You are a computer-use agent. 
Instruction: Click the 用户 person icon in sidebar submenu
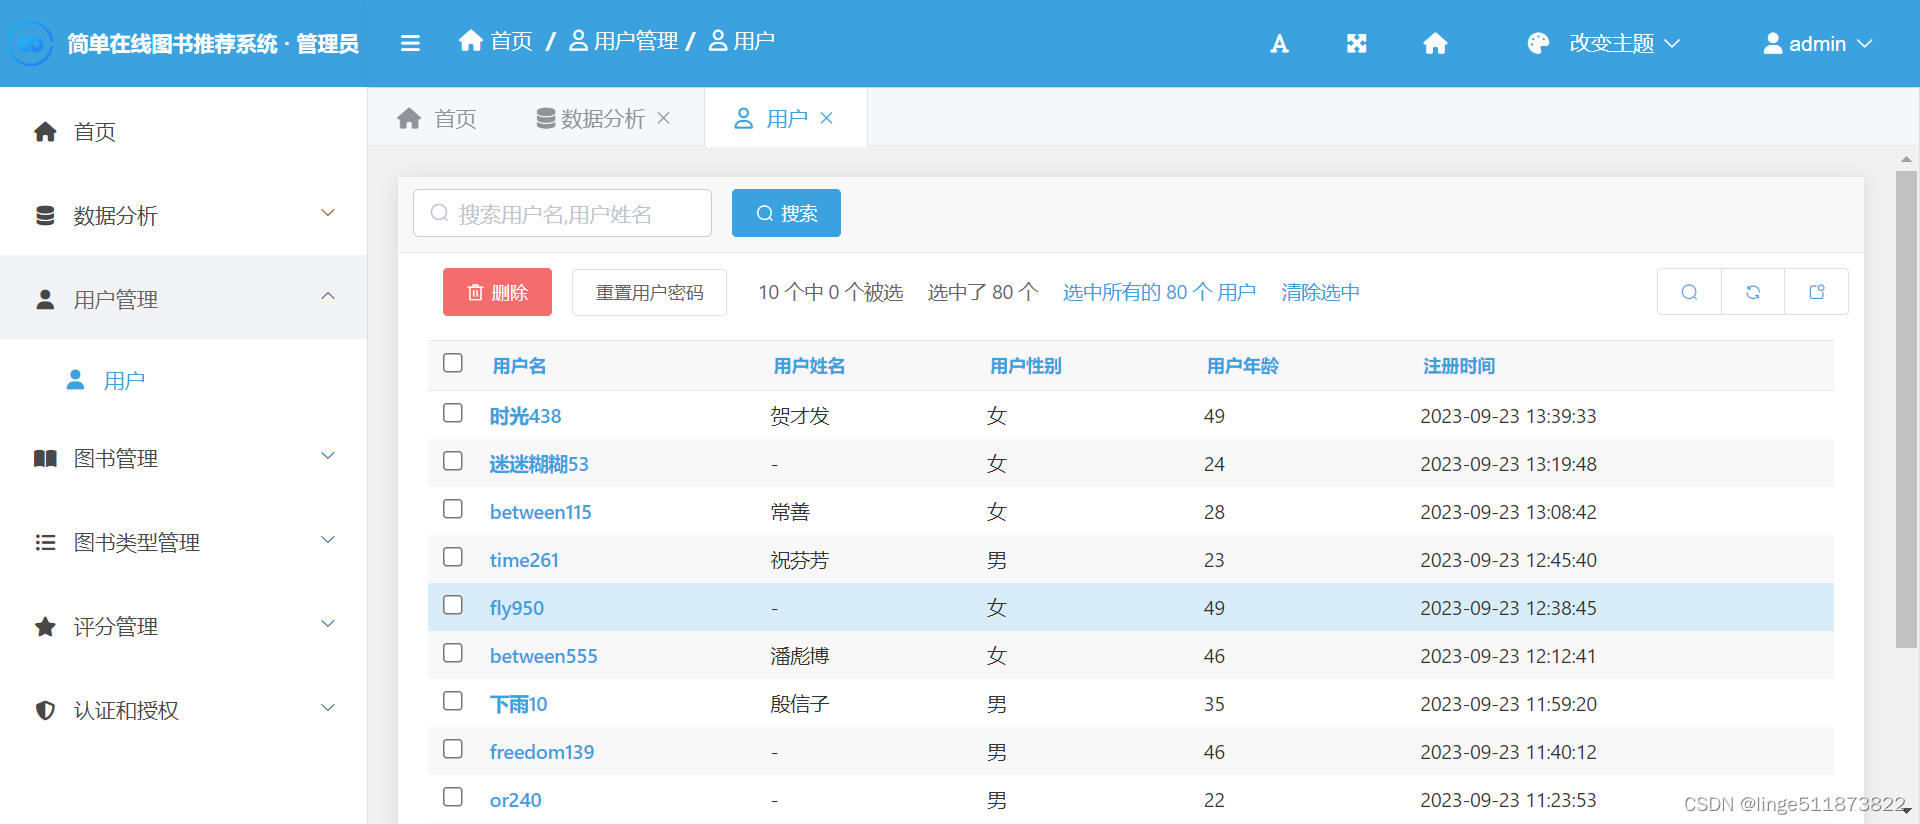click(x=75, y=380)
